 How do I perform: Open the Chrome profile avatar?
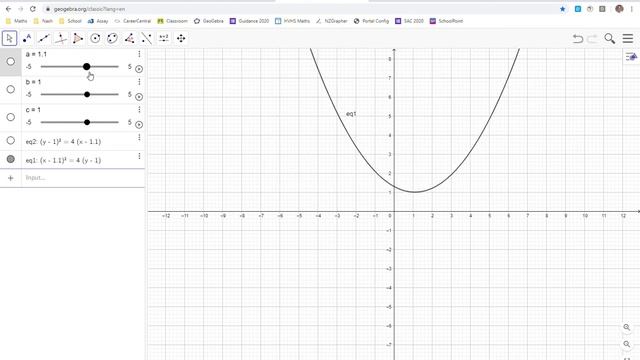pyautogui.click(x=619, y=9)
